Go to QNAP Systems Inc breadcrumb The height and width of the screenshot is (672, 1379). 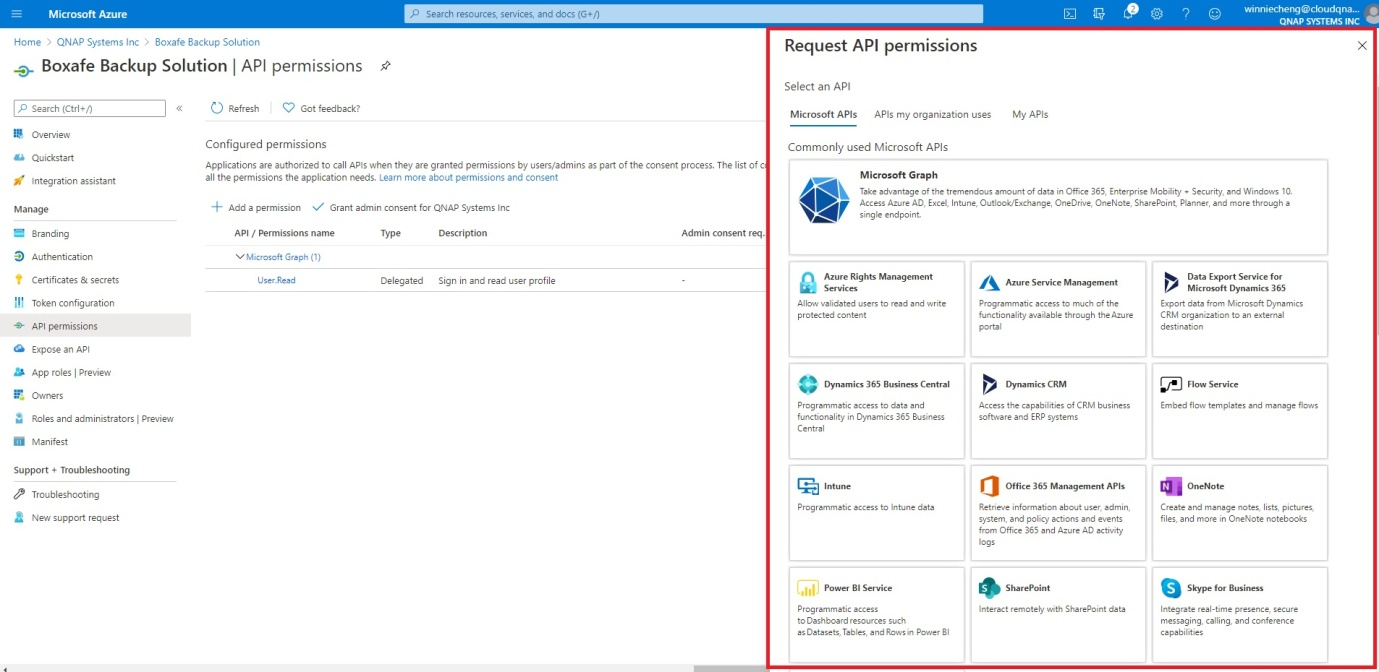(x=98, y=42)
